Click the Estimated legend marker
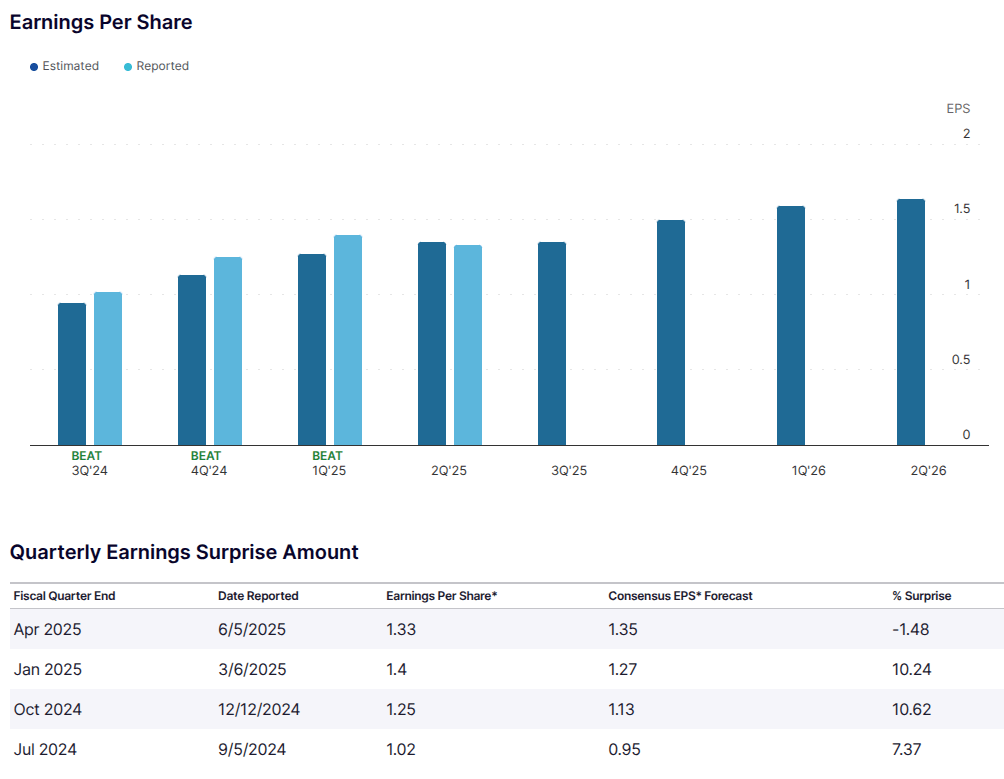The image size is (1004, 779). click(33, 66)
